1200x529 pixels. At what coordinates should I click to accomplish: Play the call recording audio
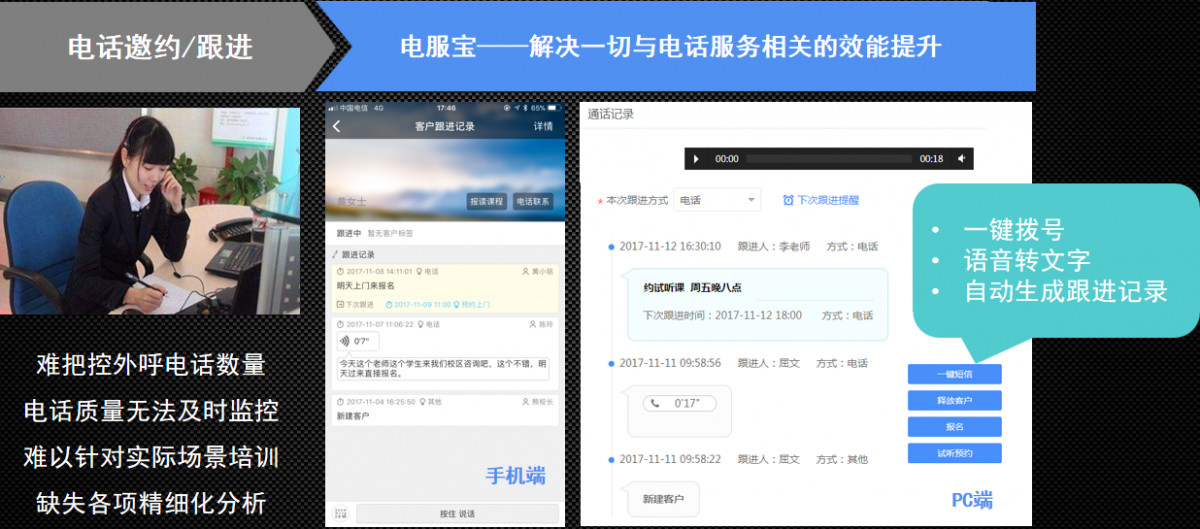697,159
